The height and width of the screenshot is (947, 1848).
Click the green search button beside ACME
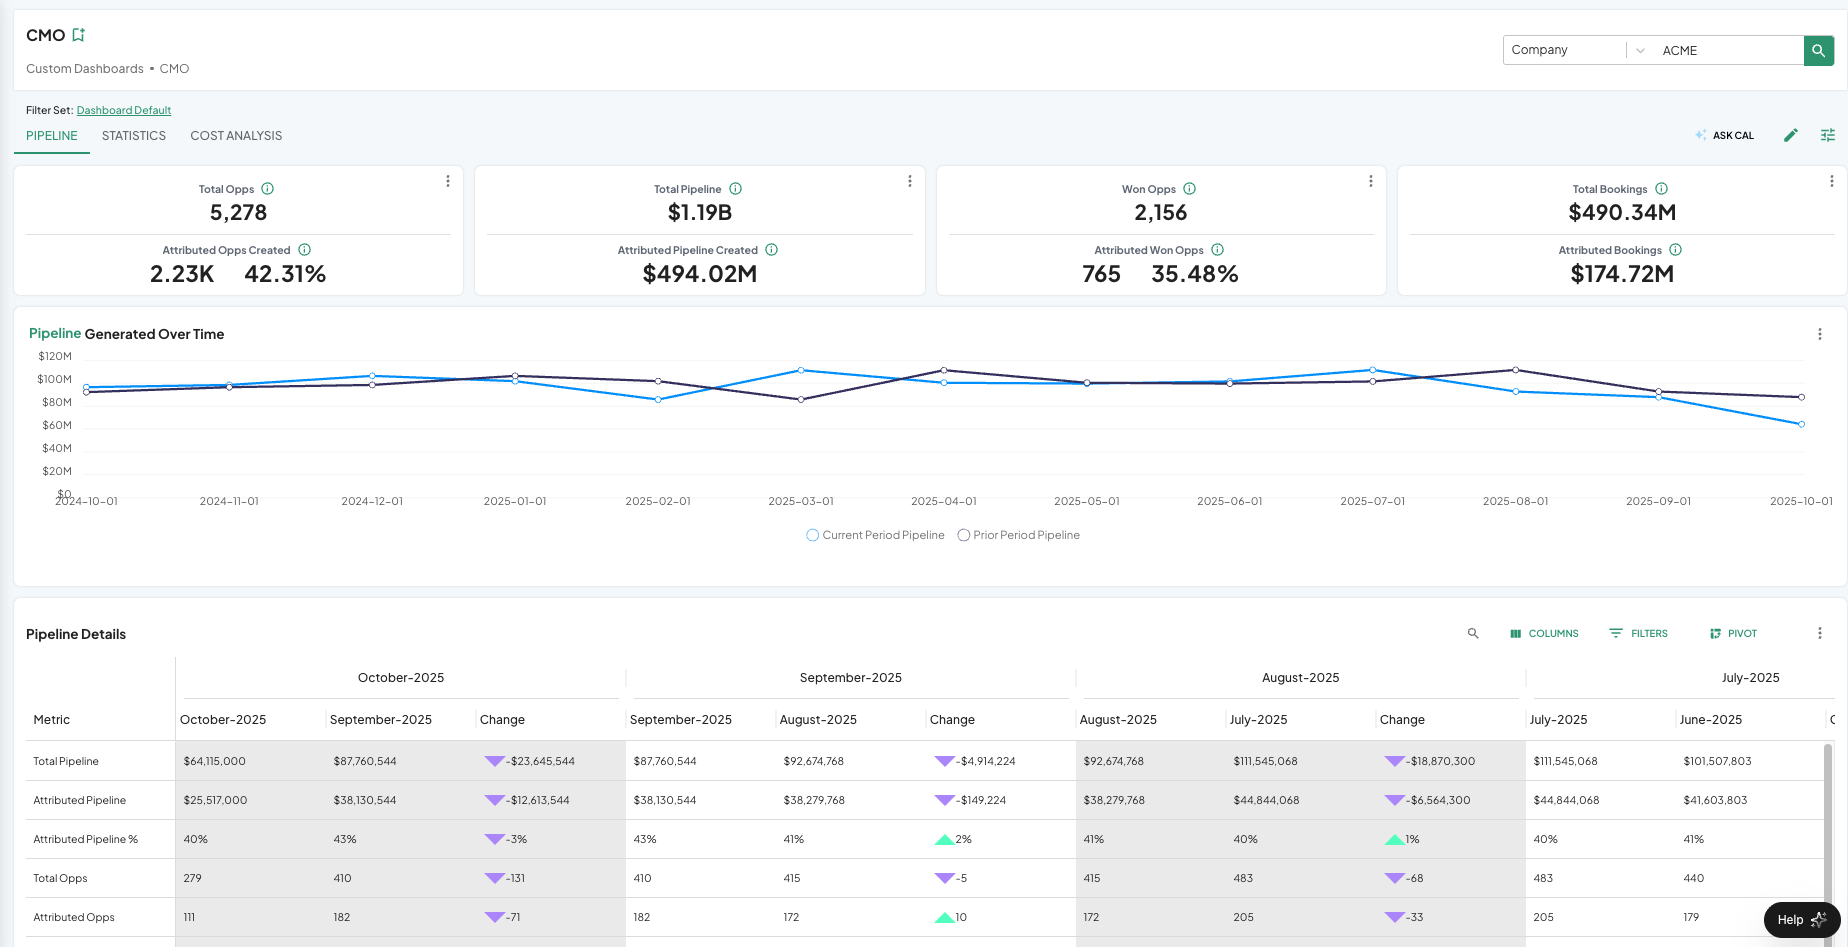point(1818,50)
